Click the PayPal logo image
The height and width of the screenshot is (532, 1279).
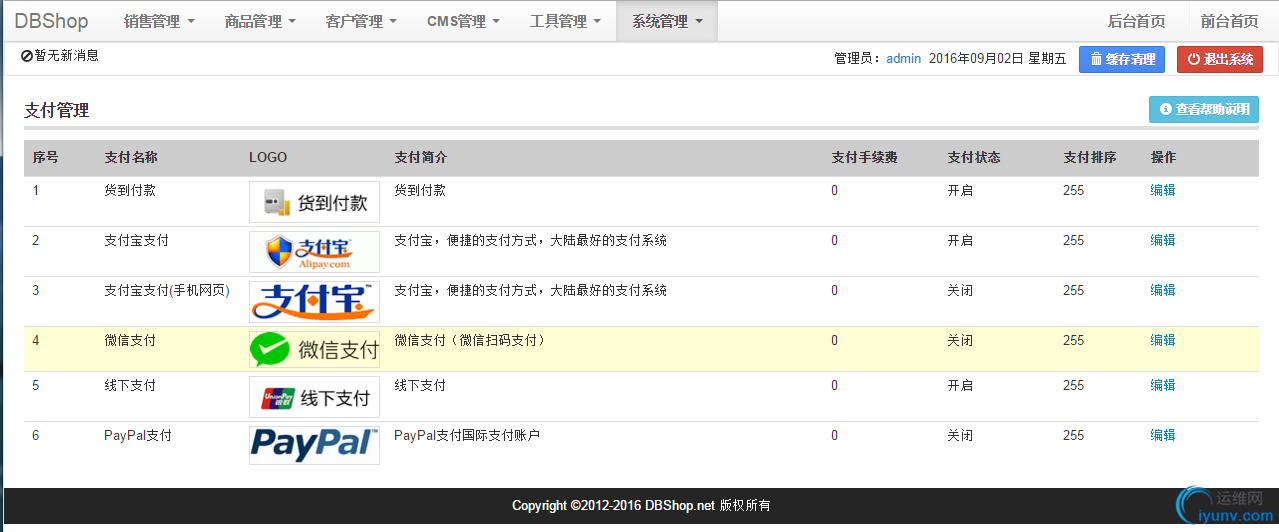click(314, 445)
